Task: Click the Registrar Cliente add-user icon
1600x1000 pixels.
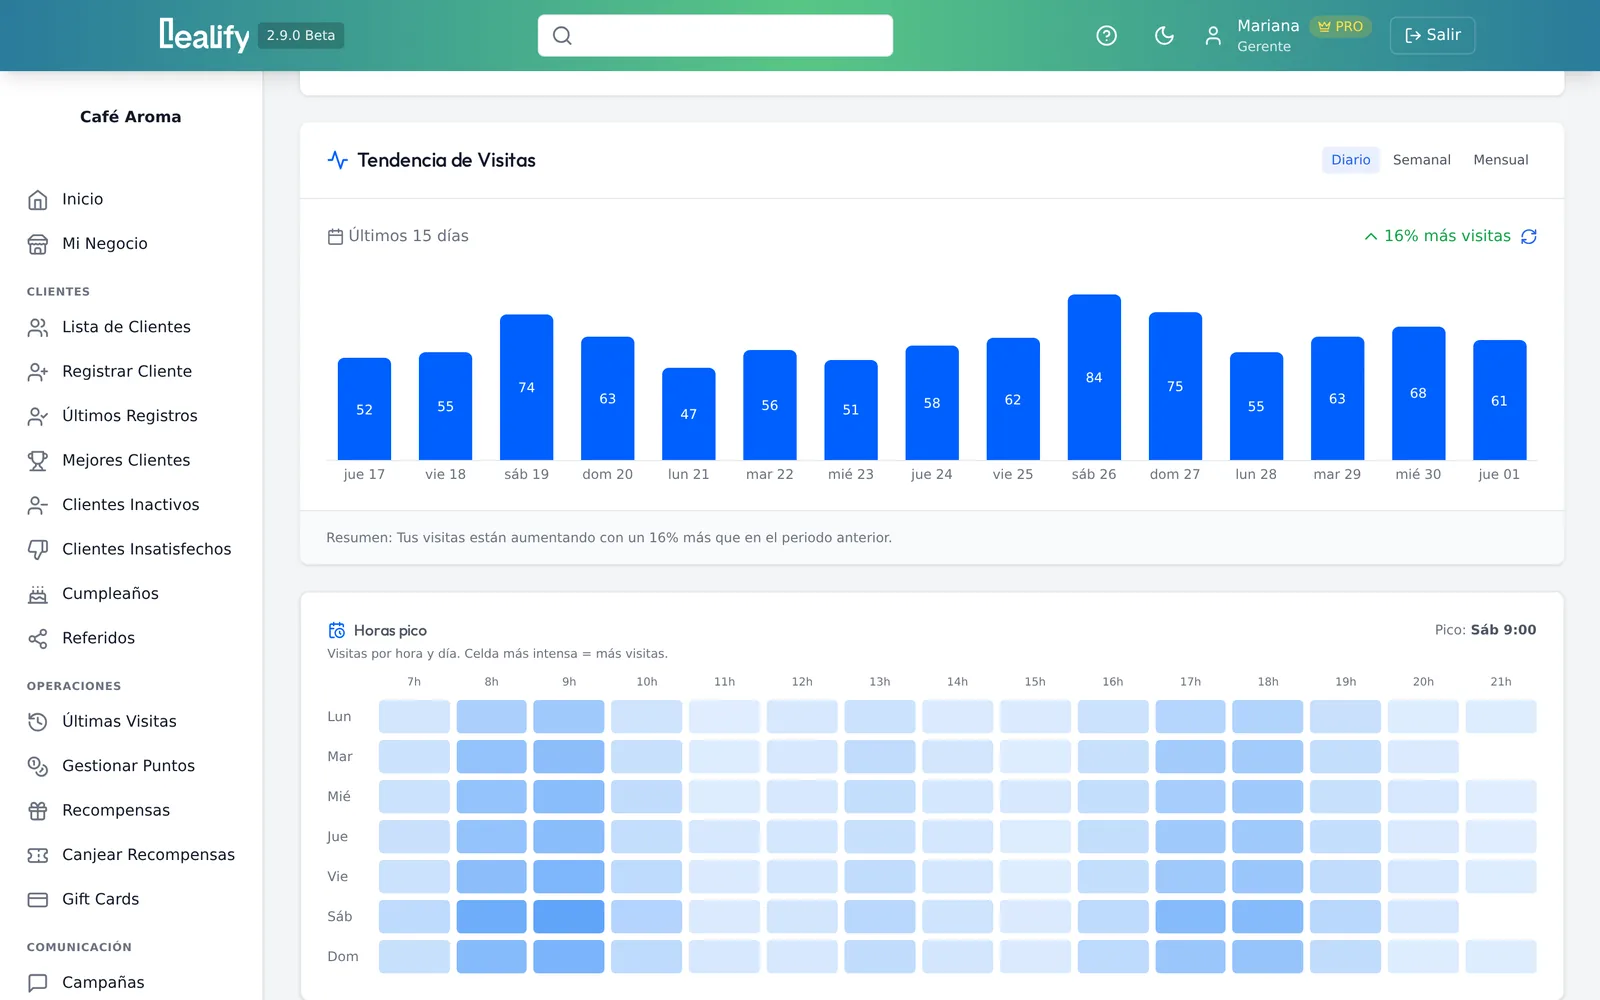Action: [x=38, y=372]
